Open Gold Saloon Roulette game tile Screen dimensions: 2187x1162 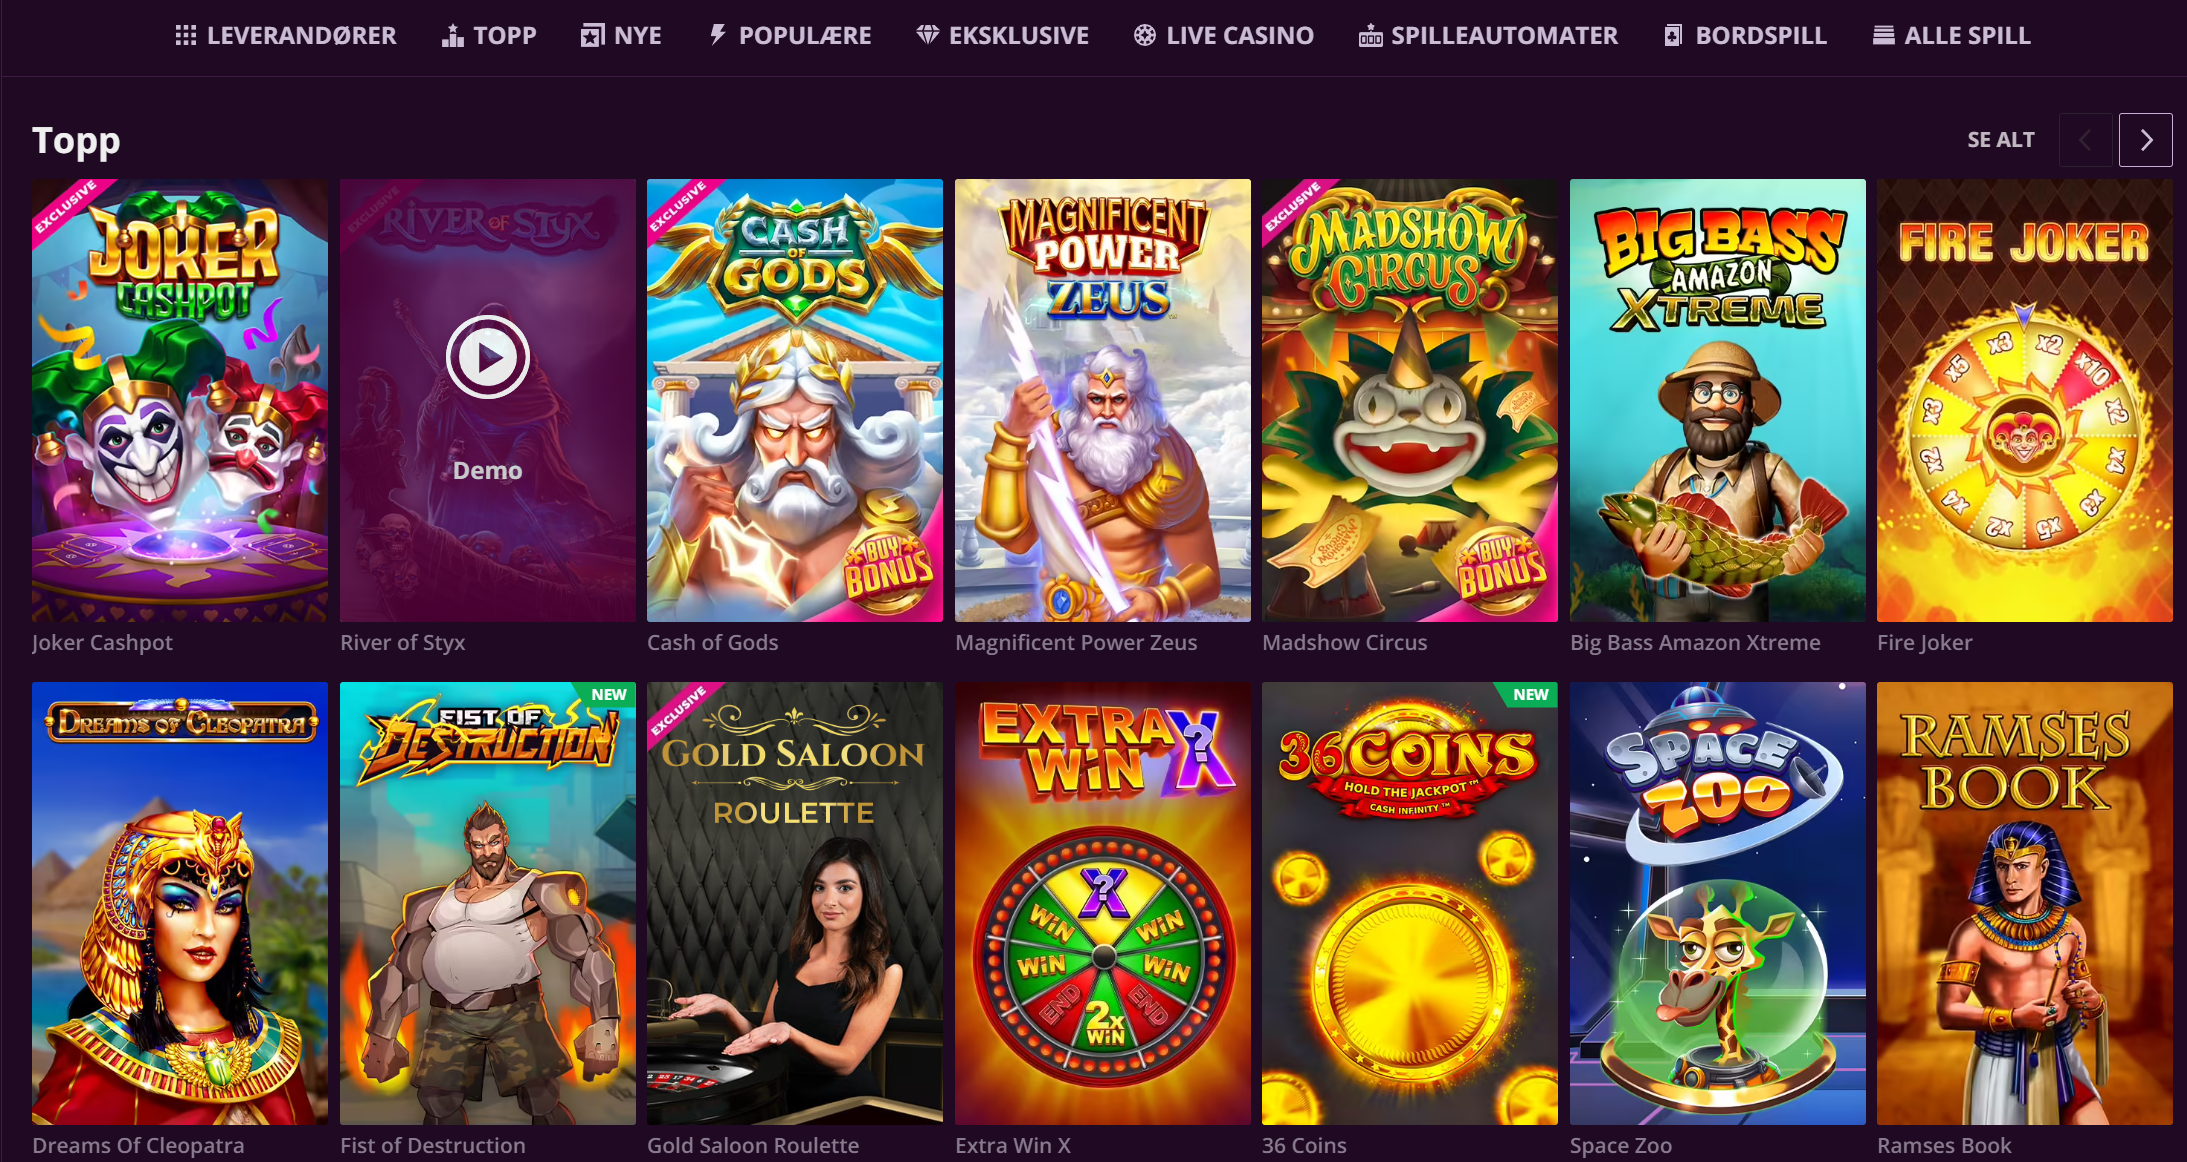pyautogui.click(x=794, y=903)
